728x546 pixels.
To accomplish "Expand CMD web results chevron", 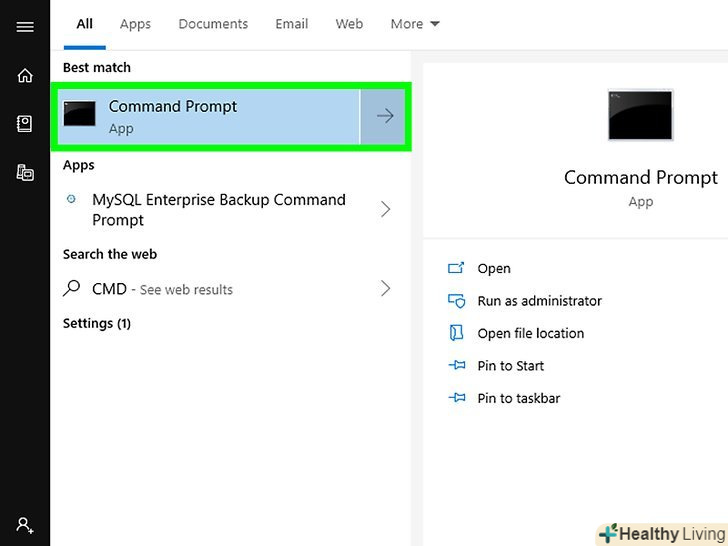I will pyautogui.click(x=386, y=289).
